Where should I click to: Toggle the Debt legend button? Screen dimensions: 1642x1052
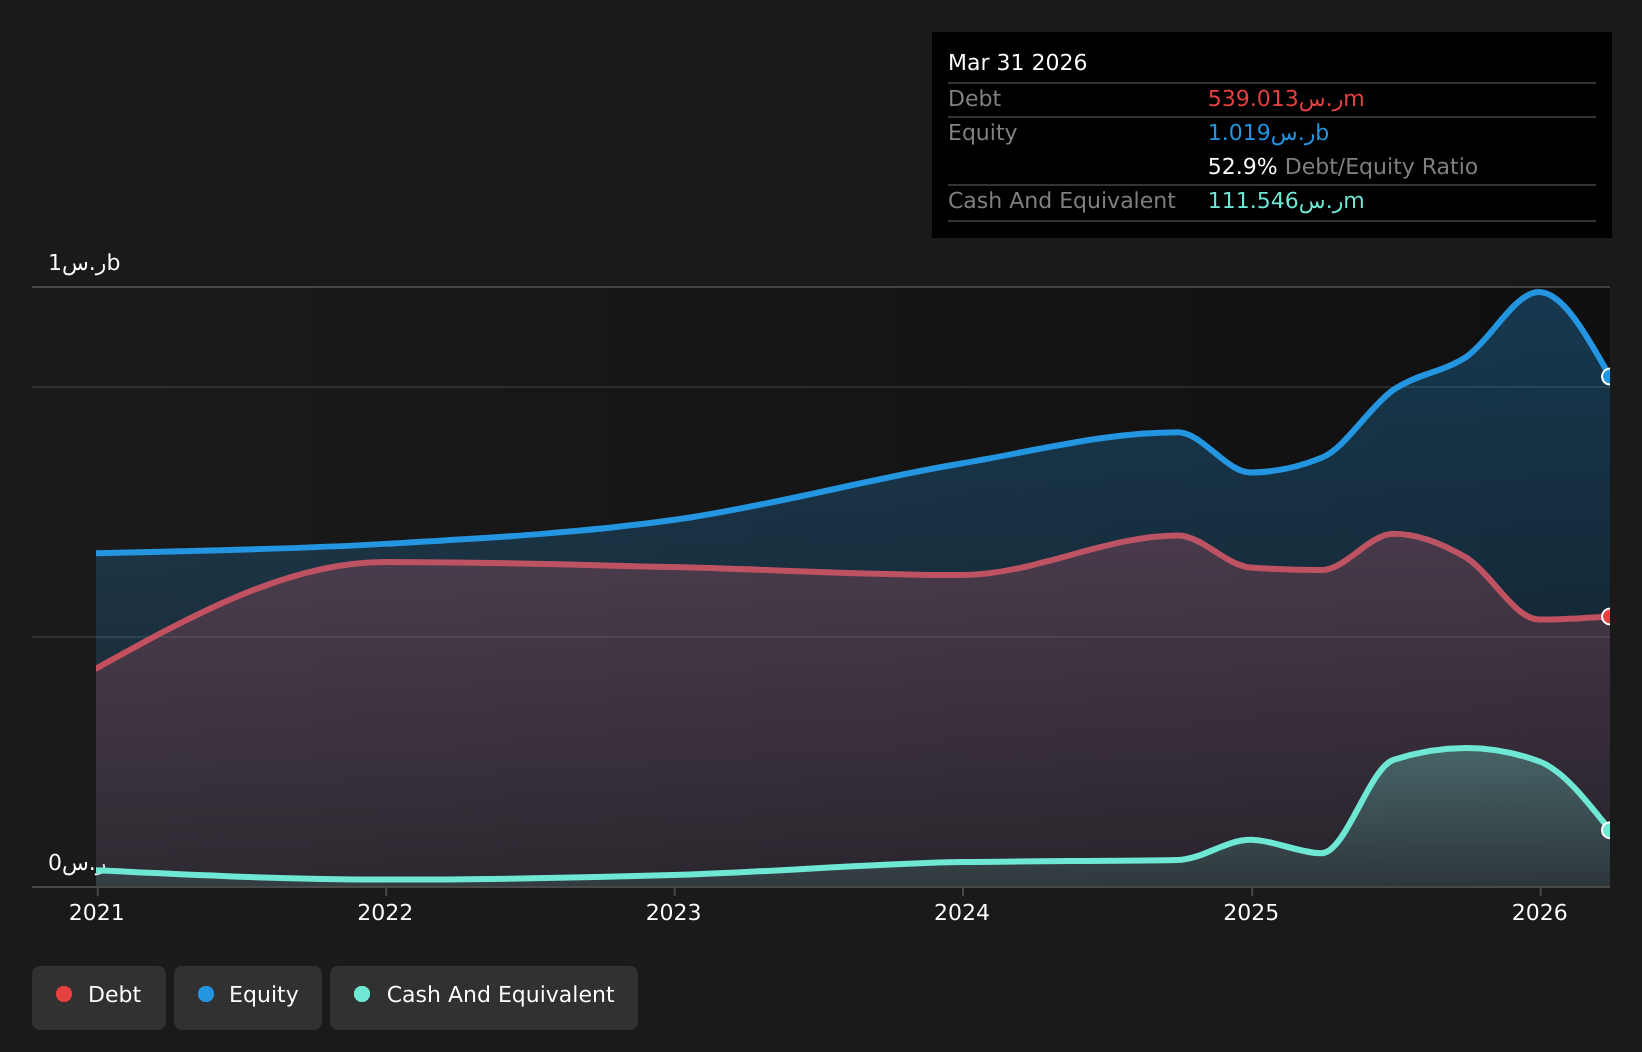tap(99, 997)
